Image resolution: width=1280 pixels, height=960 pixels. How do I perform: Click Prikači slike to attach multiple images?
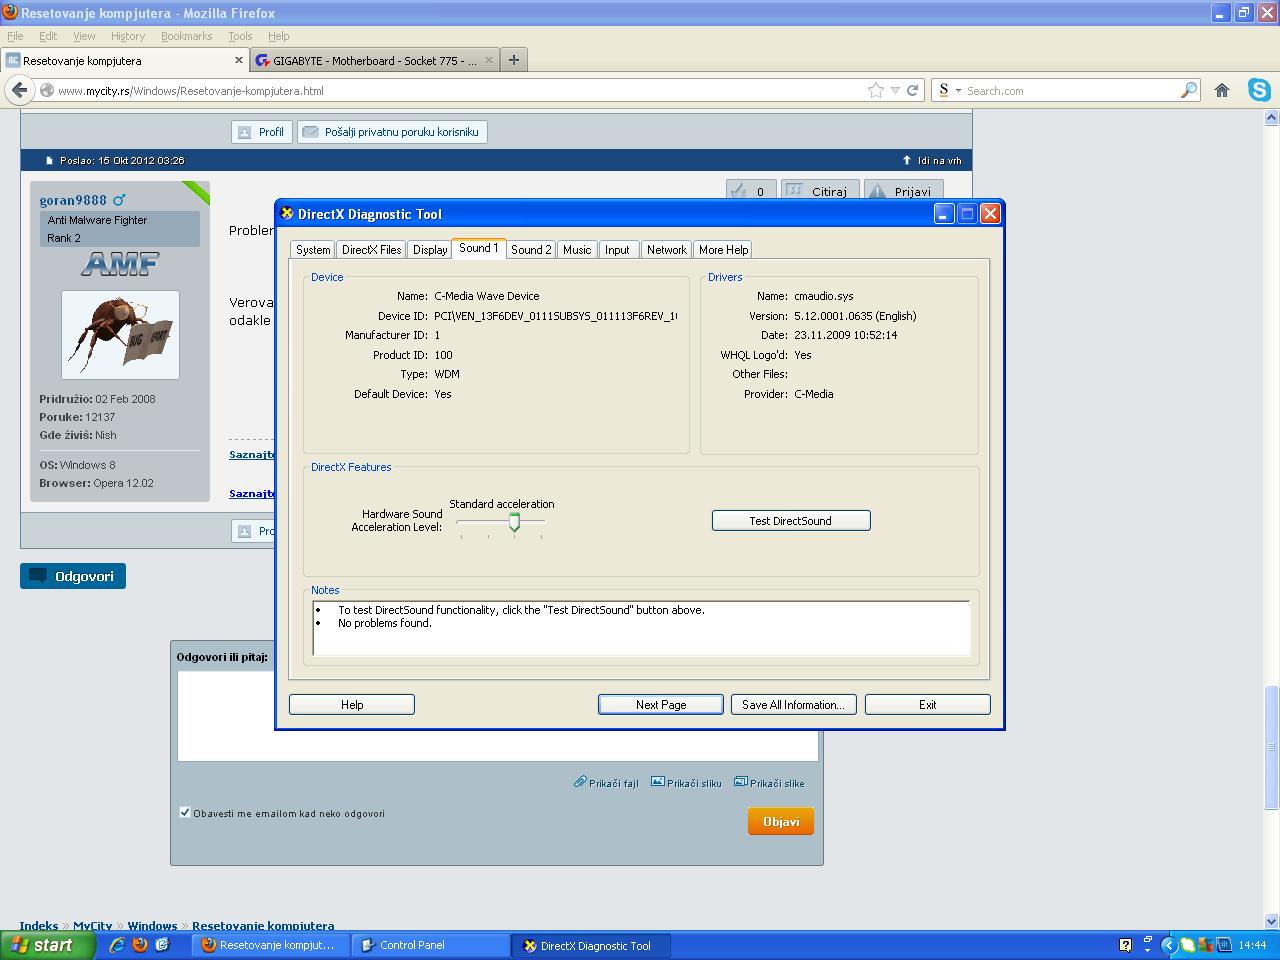tap(769, 783)
